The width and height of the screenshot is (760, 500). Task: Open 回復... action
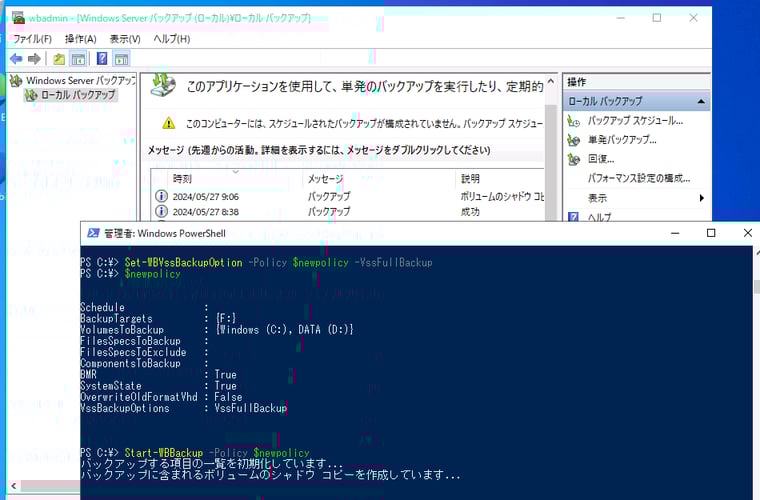[x=601, y=159]
